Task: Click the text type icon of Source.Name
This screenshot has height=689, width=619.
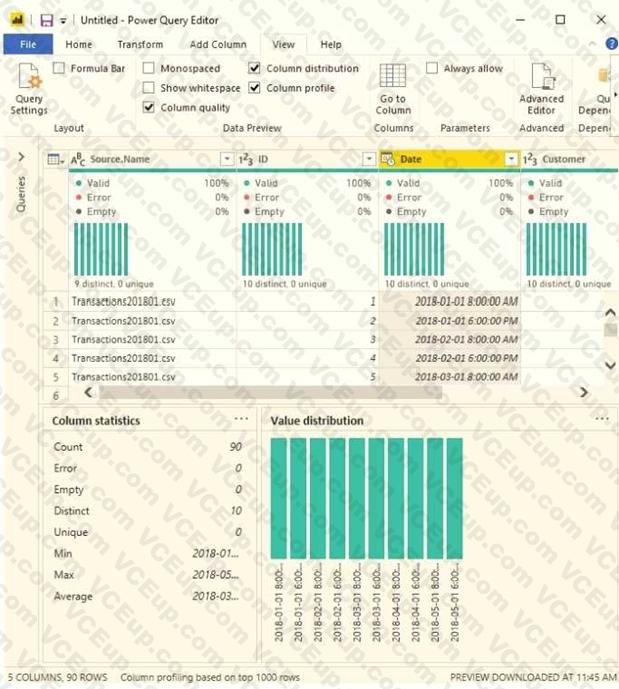Action: (x=78, y=160)
